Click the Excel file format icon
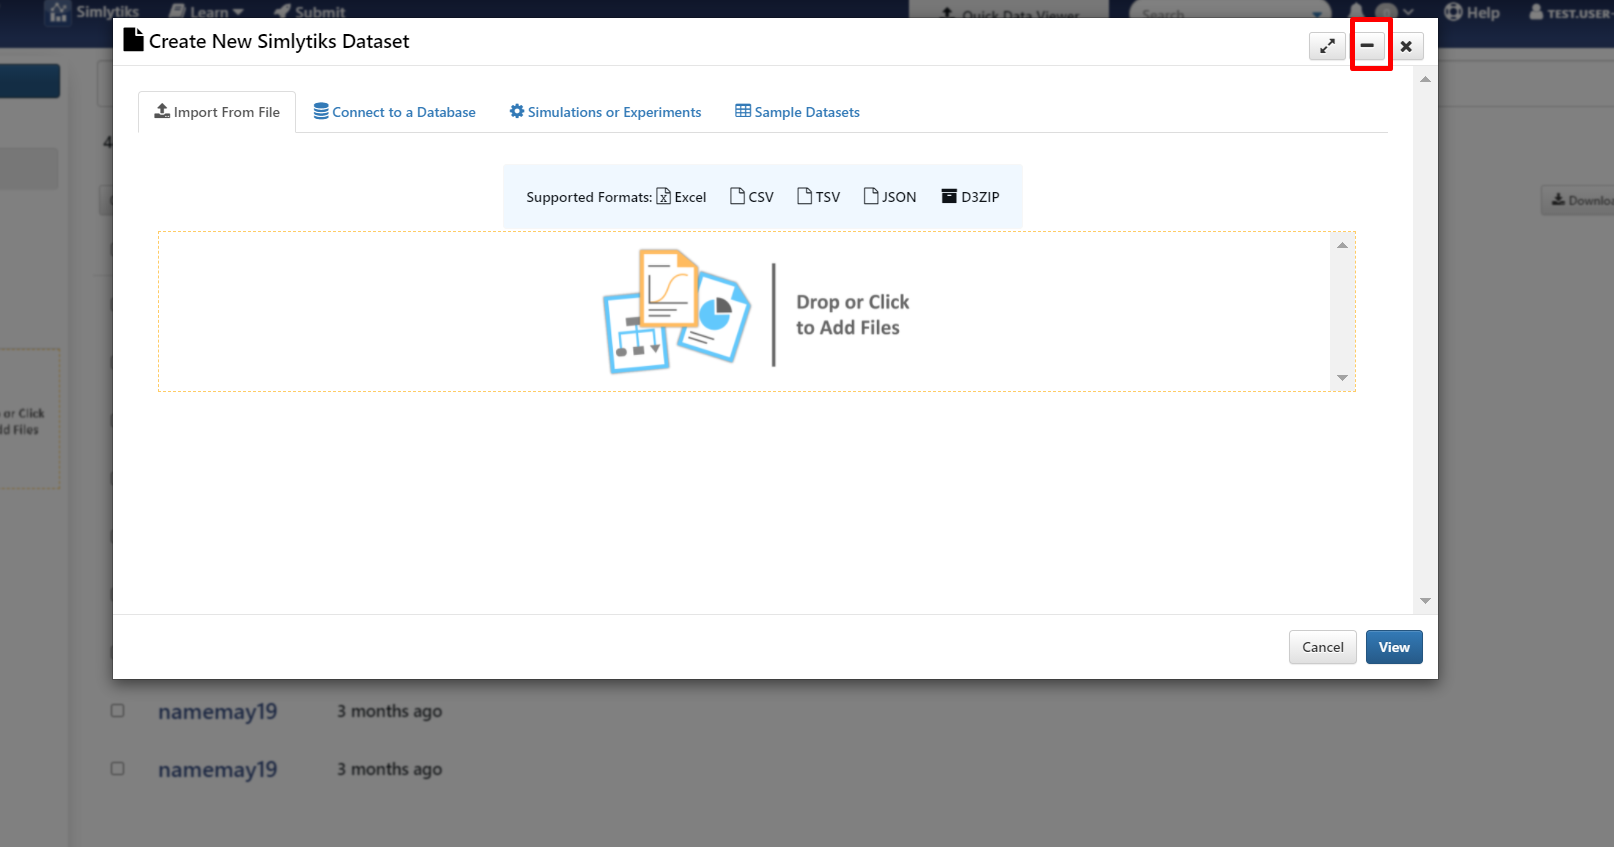This screenshot has height=847, width=1614. (x=663, y=196)
